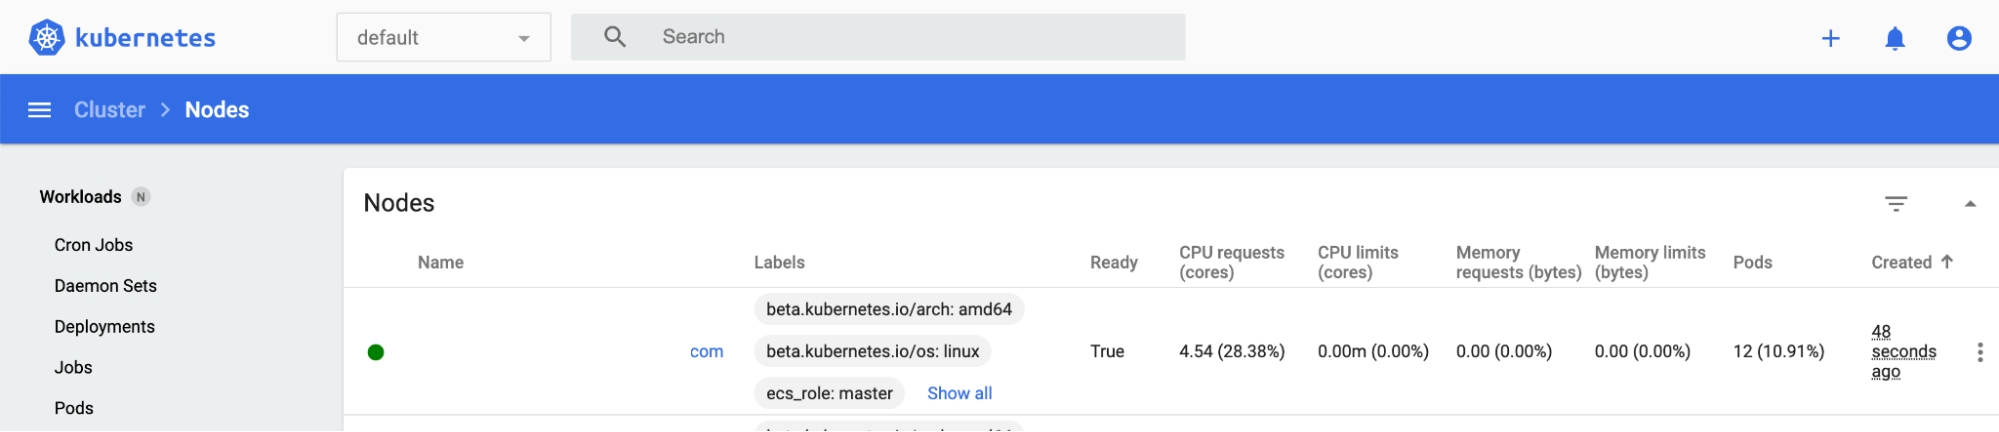Viewport: 1999px width, 432px height.
Task: Toggle the hamburger navigation menu
Action: point(39,110)
